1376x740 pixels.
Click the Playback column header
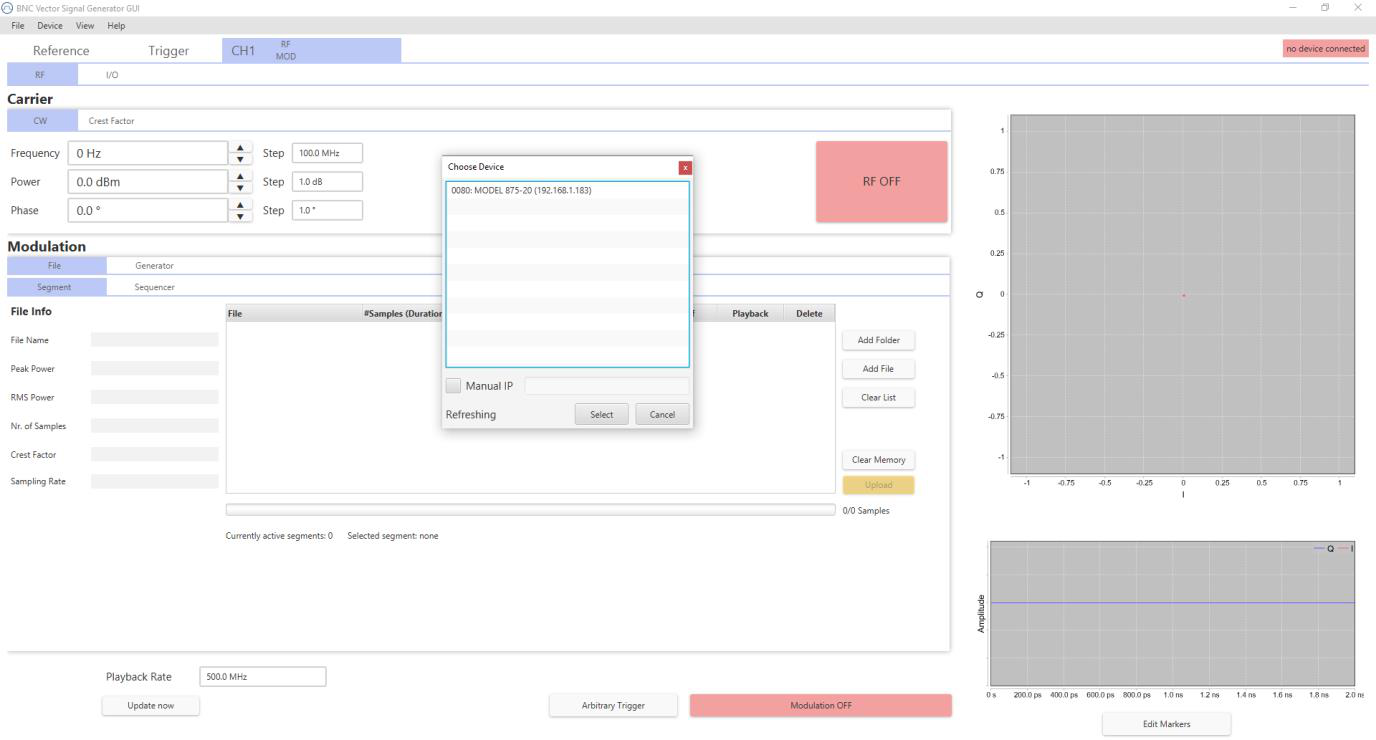pyautogui.click(x=750, y=313)
